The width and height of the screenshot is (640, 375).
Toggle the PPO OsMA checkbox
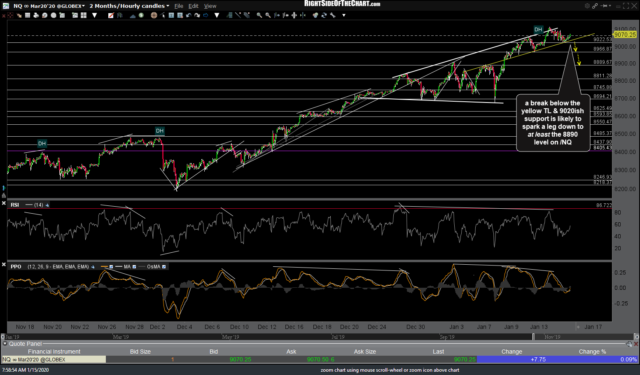click(x=164, y=267)
